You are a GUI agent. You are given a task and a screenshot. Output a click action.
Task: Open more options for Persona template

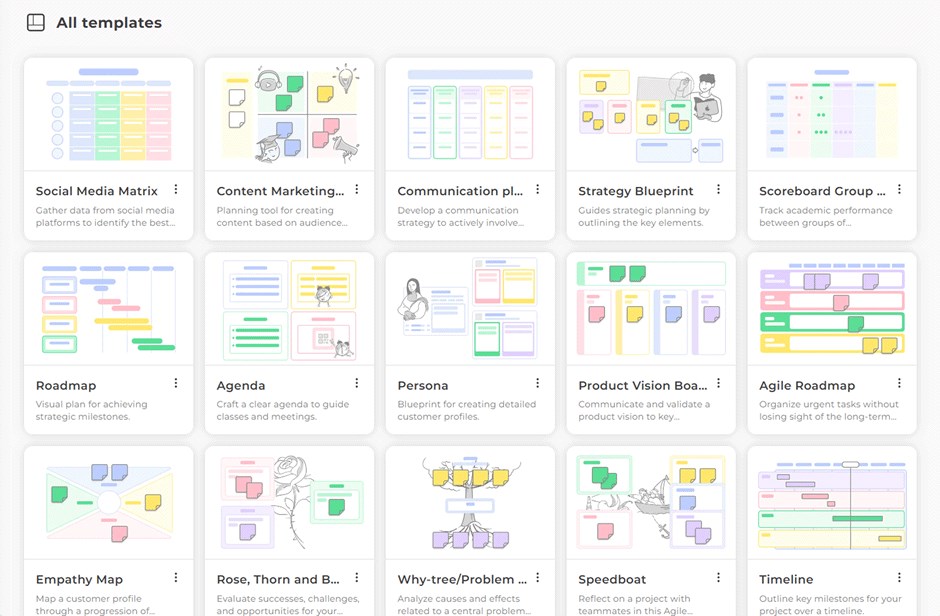(x=538, y=383)
